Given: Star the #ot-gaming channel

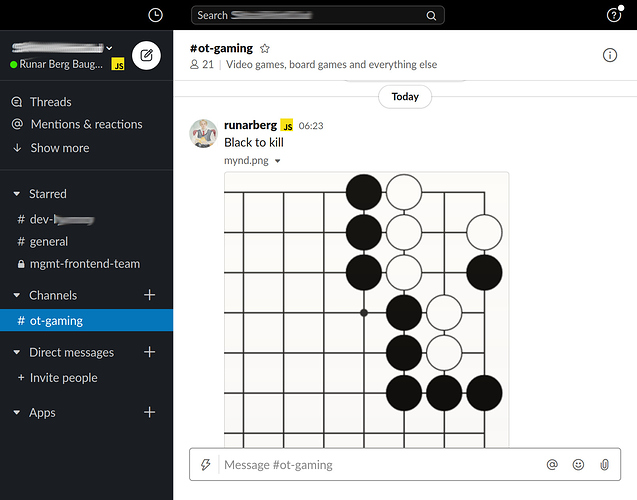Looking at the screenshot, I should tap(265, 48).
